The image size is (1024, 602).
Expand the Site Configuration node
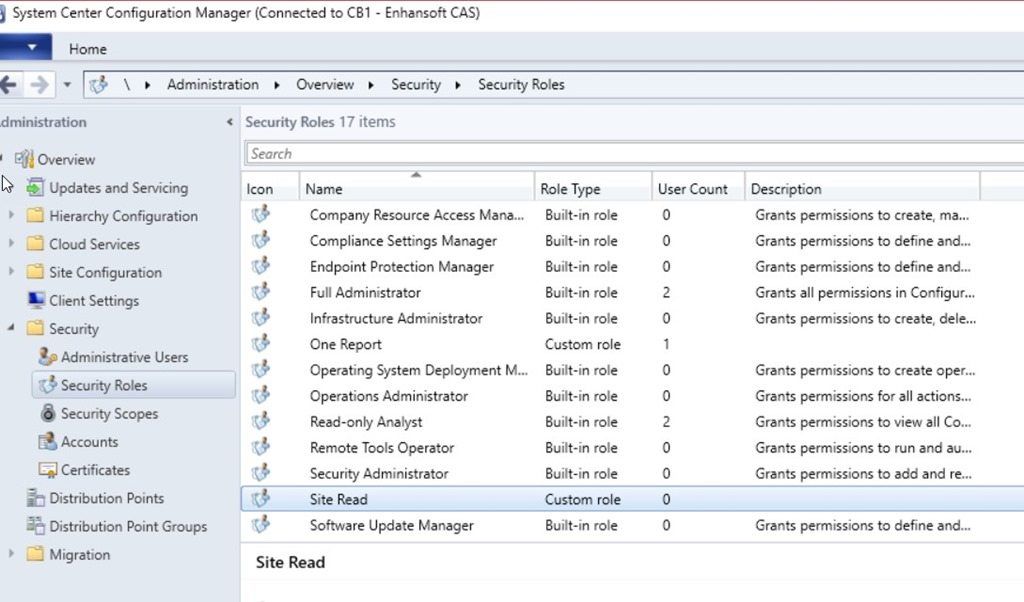(x=11, y=271)
